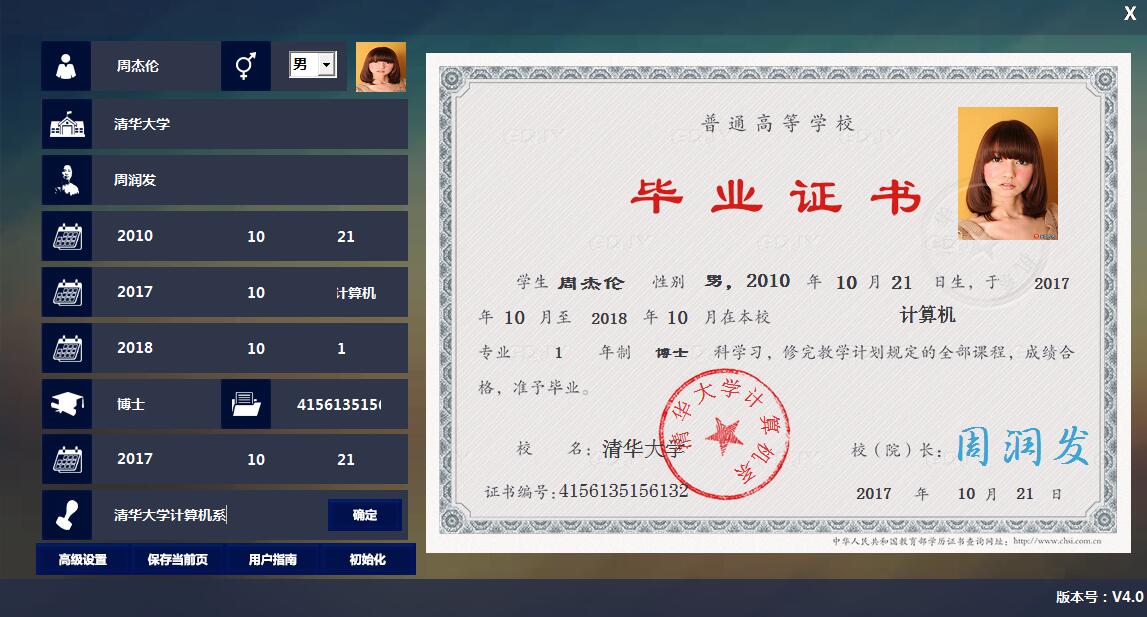
Task: Click the school building icon beside 清华大学
Action: click(67, 124)
